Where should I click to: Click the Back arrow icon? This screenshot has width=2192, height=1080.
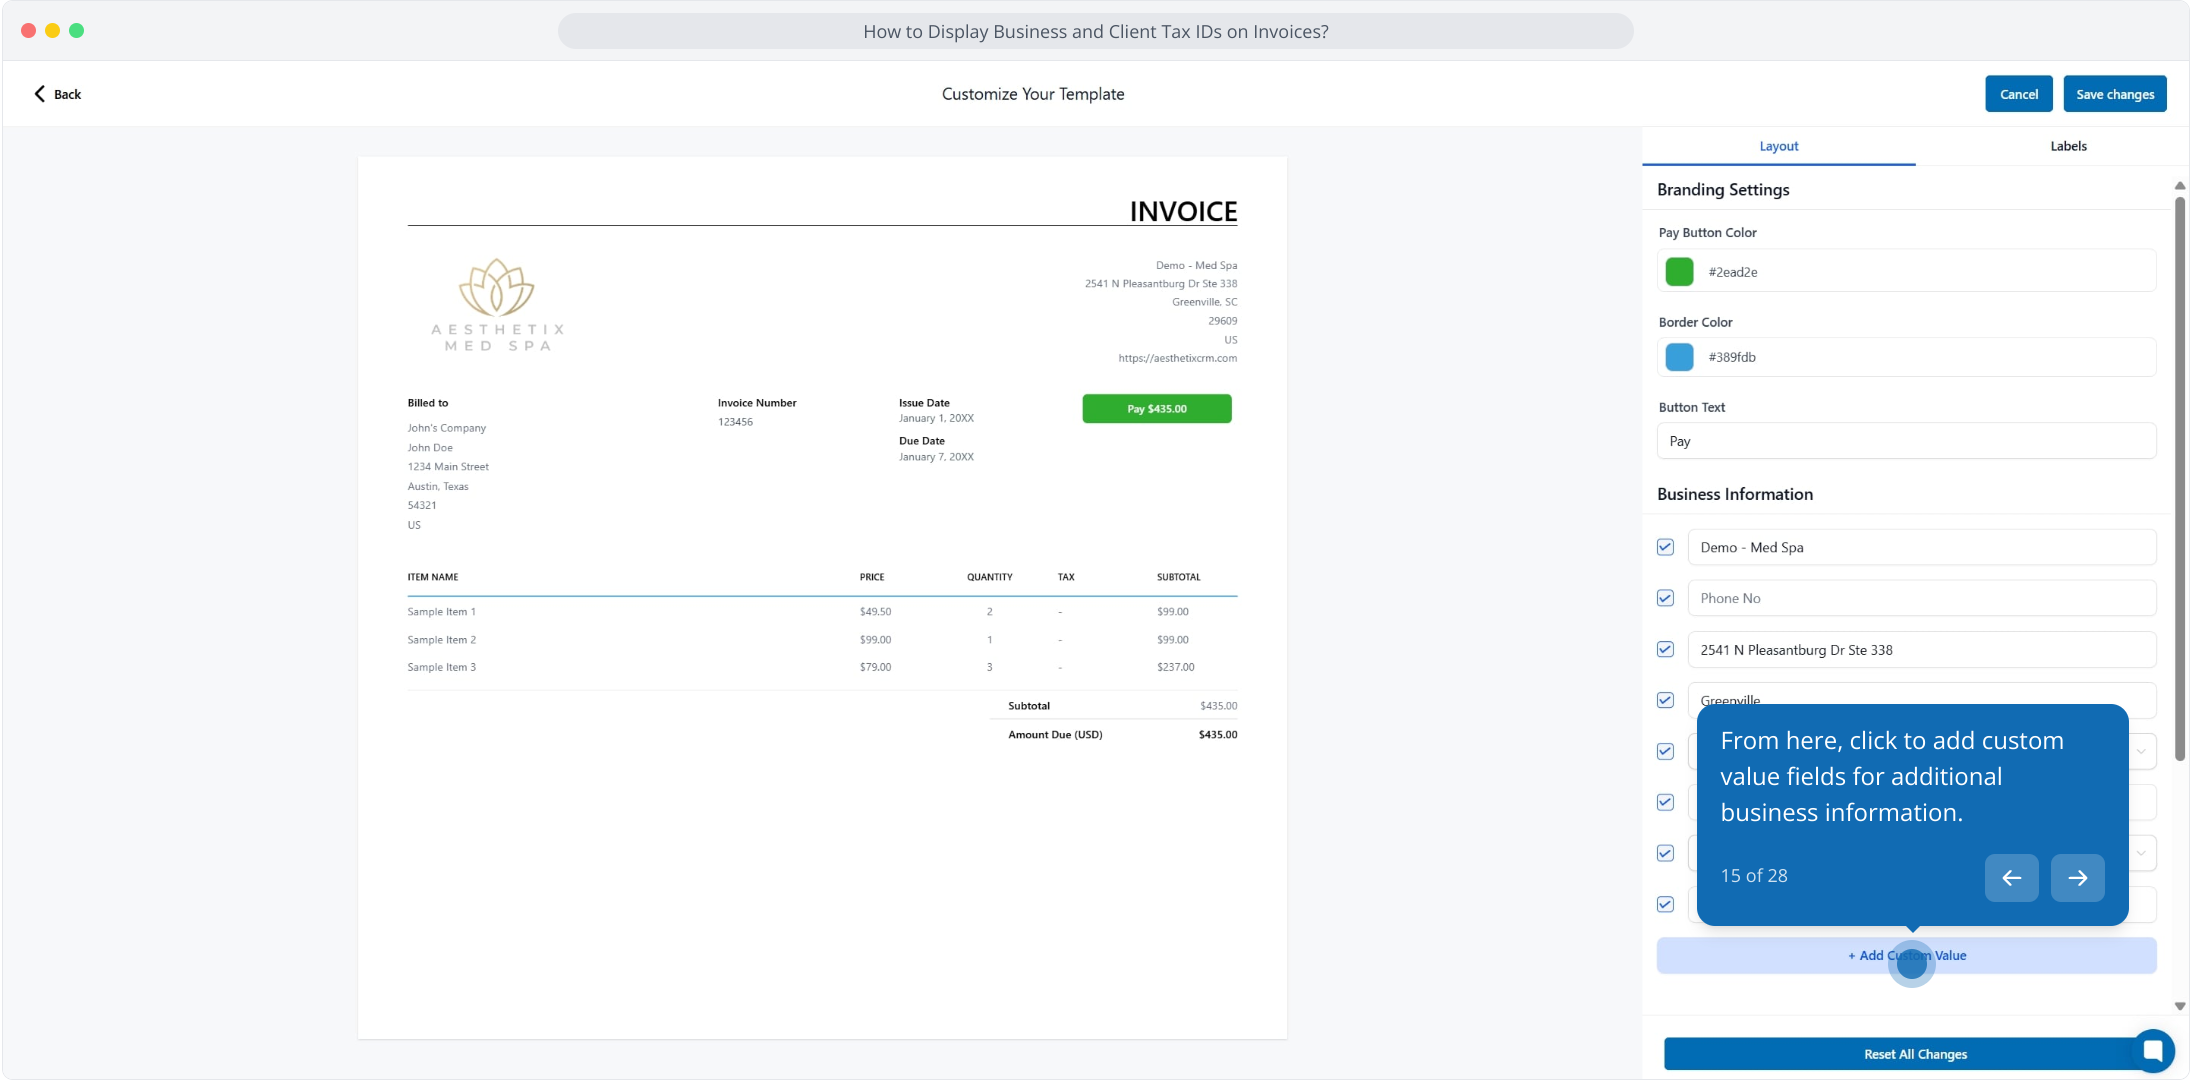[x=40, y=94]
